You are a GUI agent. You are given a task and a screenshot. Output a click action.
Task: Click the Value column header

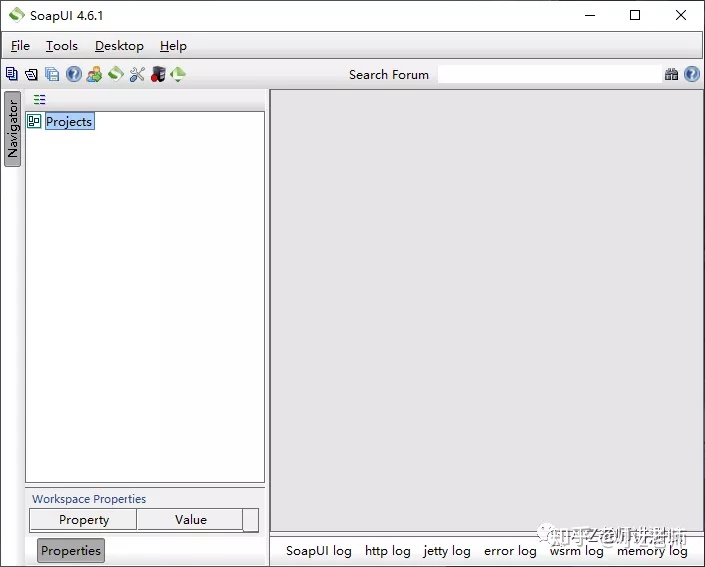(191, 520)
